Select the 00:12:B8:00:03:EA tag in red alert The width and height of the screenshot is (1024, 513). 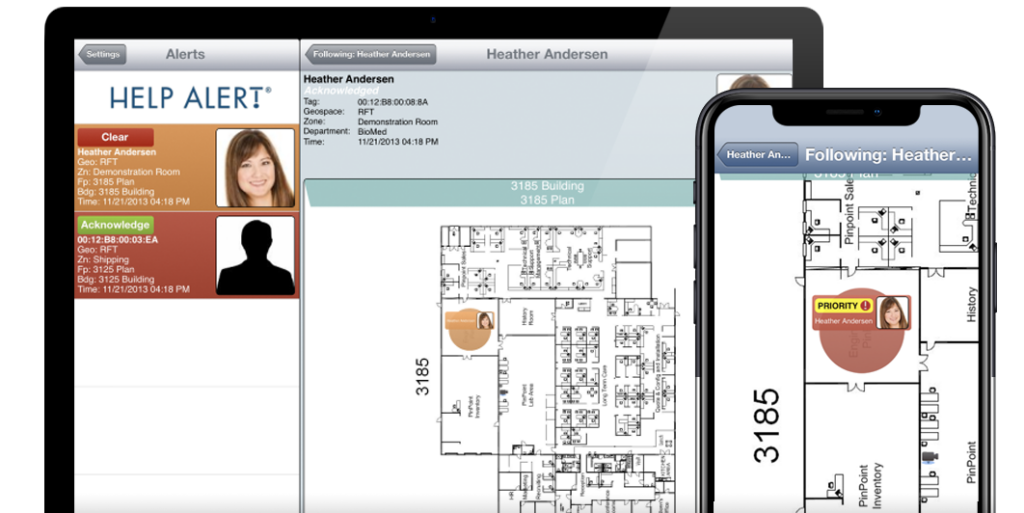coord(118,240)
